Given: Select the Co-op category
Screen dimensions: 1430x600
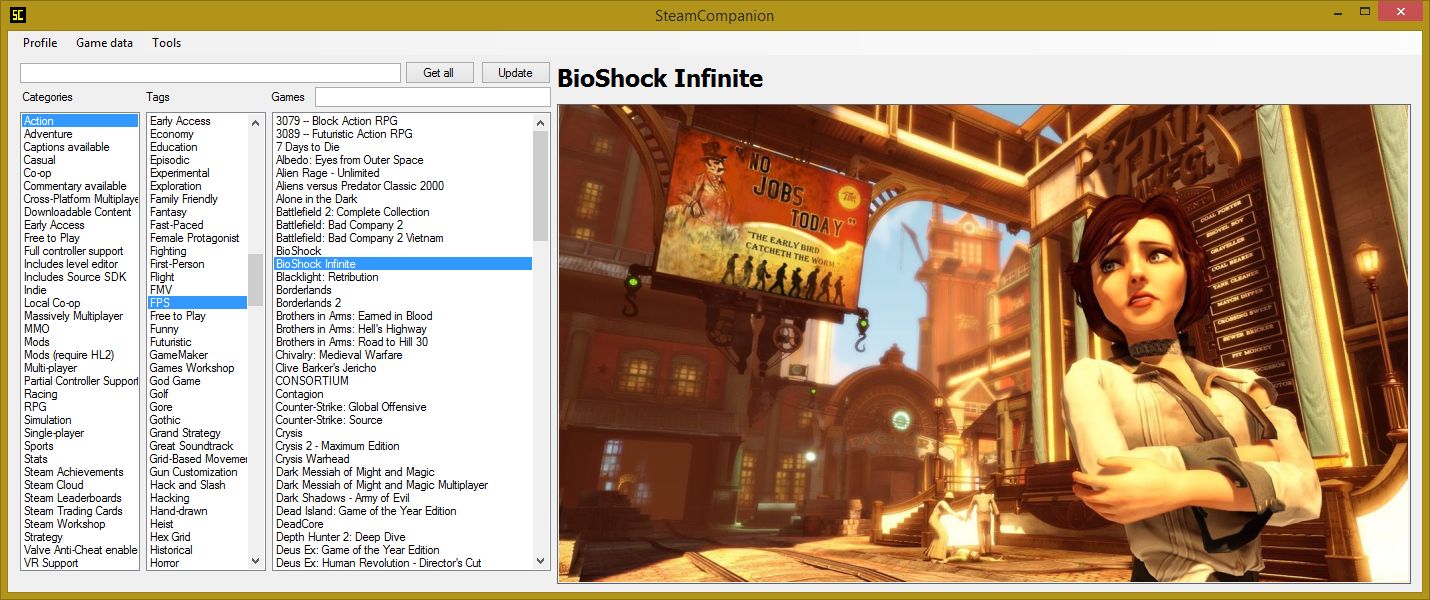Looking at the screenshot, I should coord(80,173).
